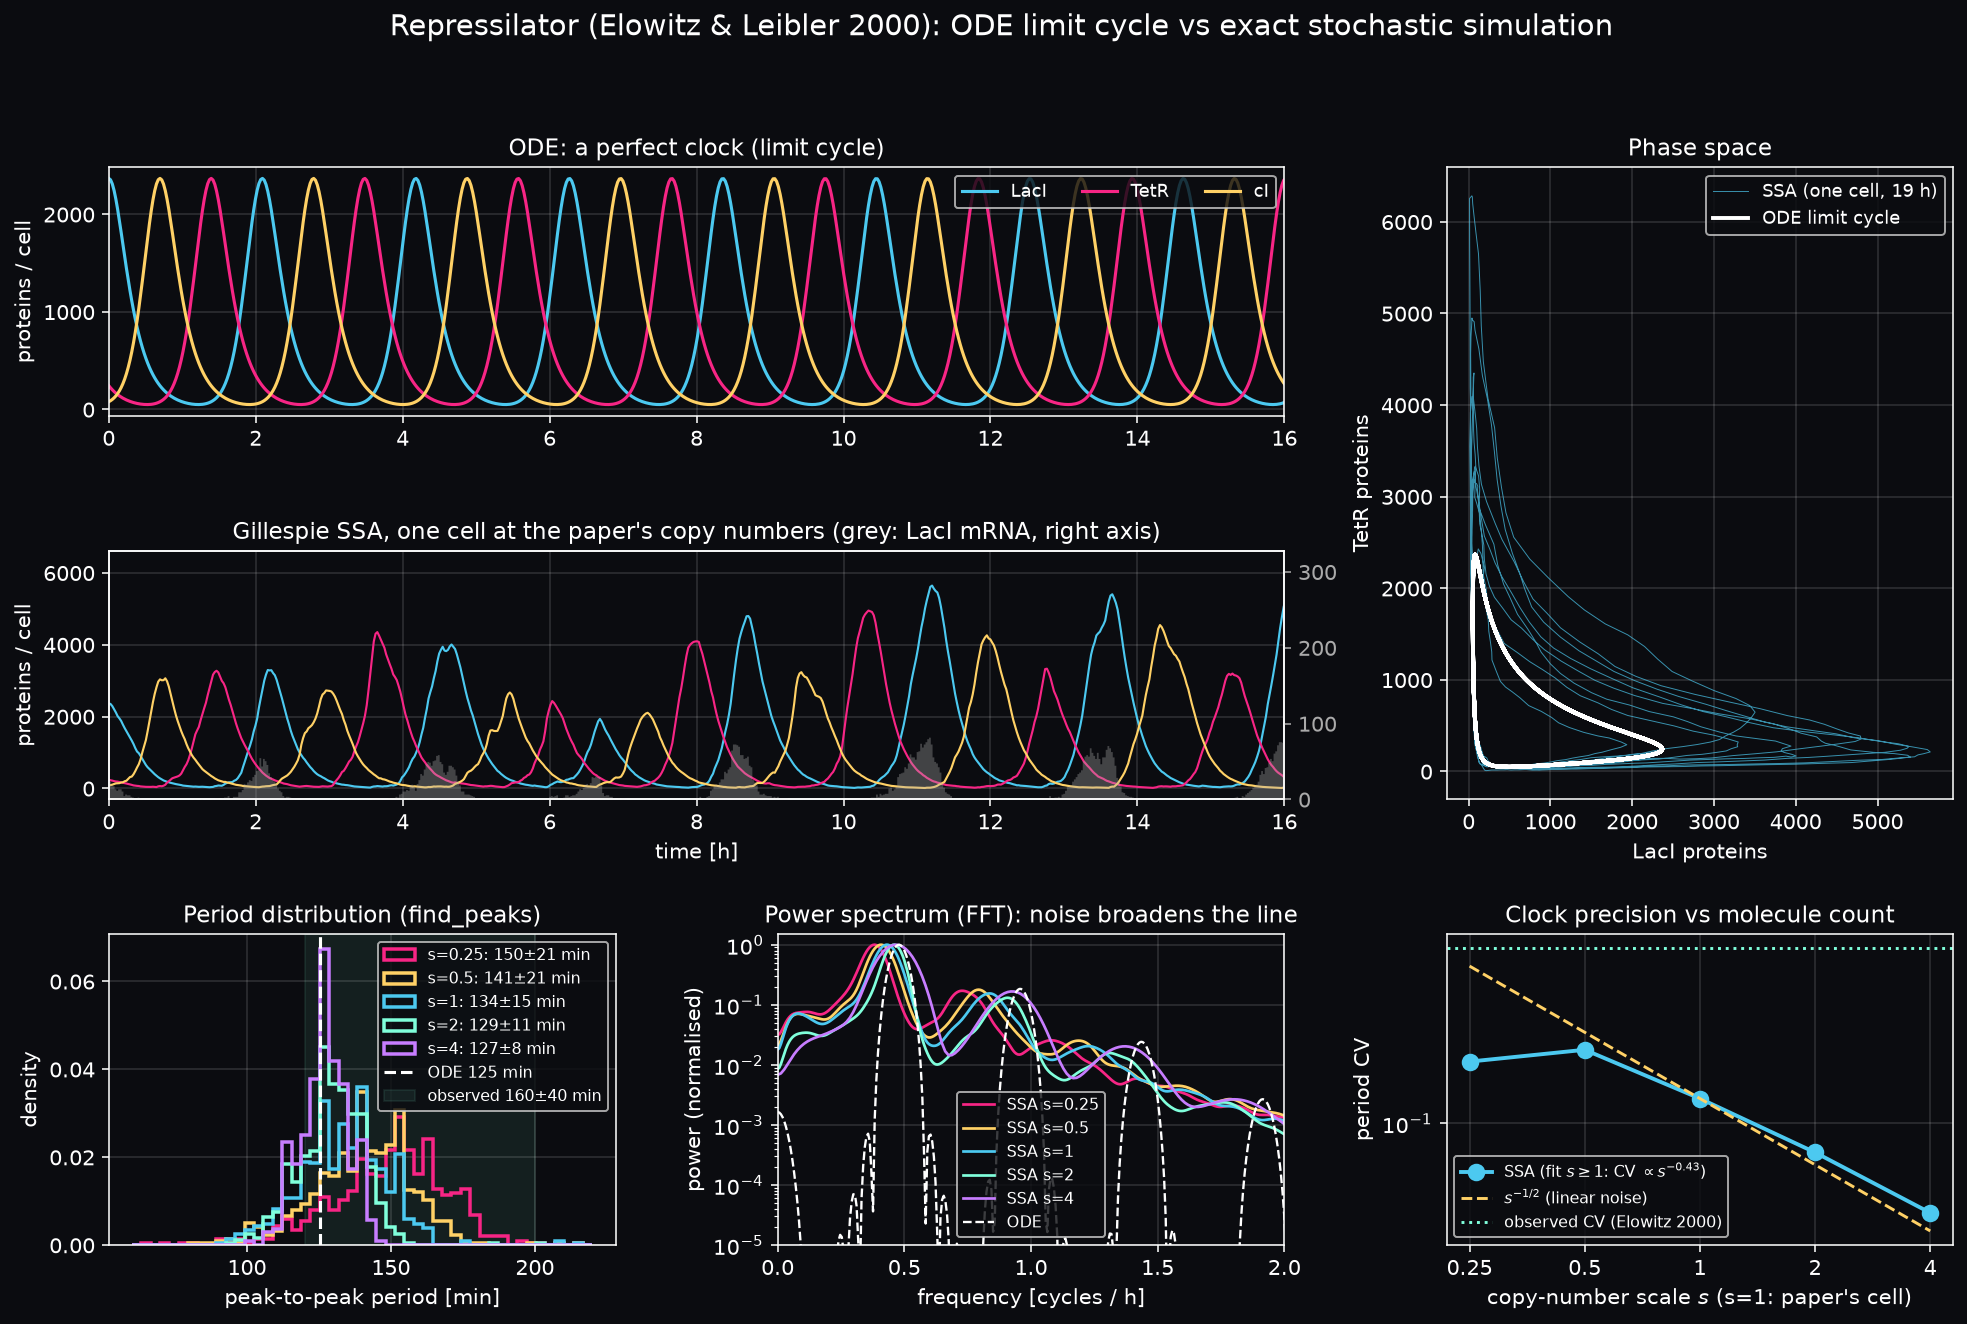This screenshot has width=1967, height=1324.
Task: Click legend entry 's=0.25: 150±21 min'
Action: point(488,955)
